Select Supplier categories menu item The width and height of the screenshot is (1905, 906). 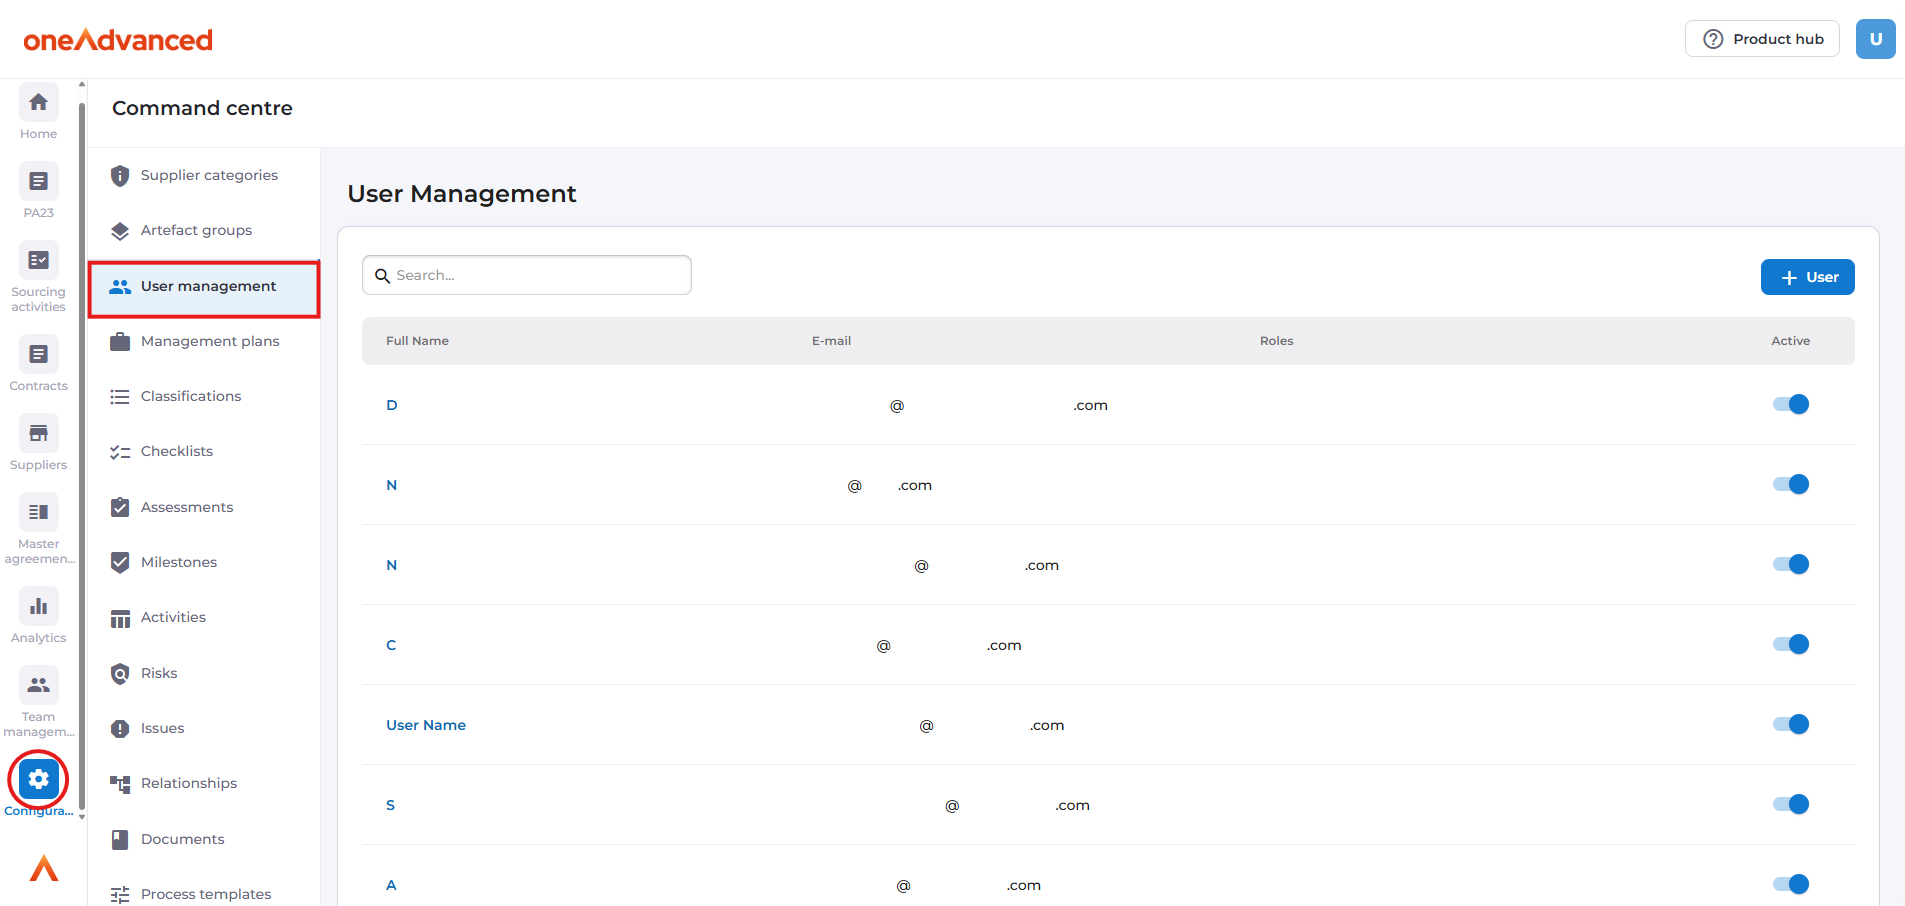coord(209,176)
